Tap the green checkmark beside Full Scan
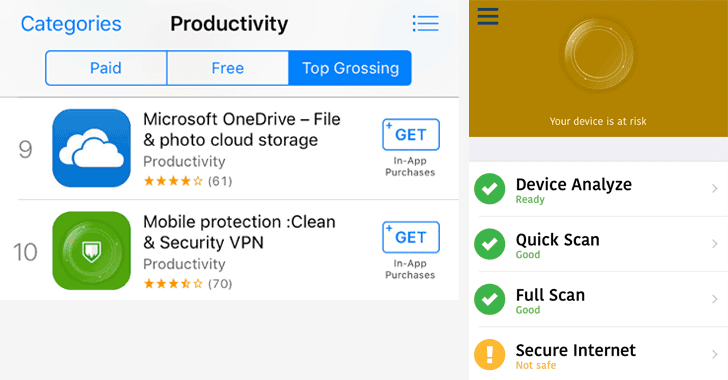The height and width of the screenshot is (380, 728). [489, 299]
